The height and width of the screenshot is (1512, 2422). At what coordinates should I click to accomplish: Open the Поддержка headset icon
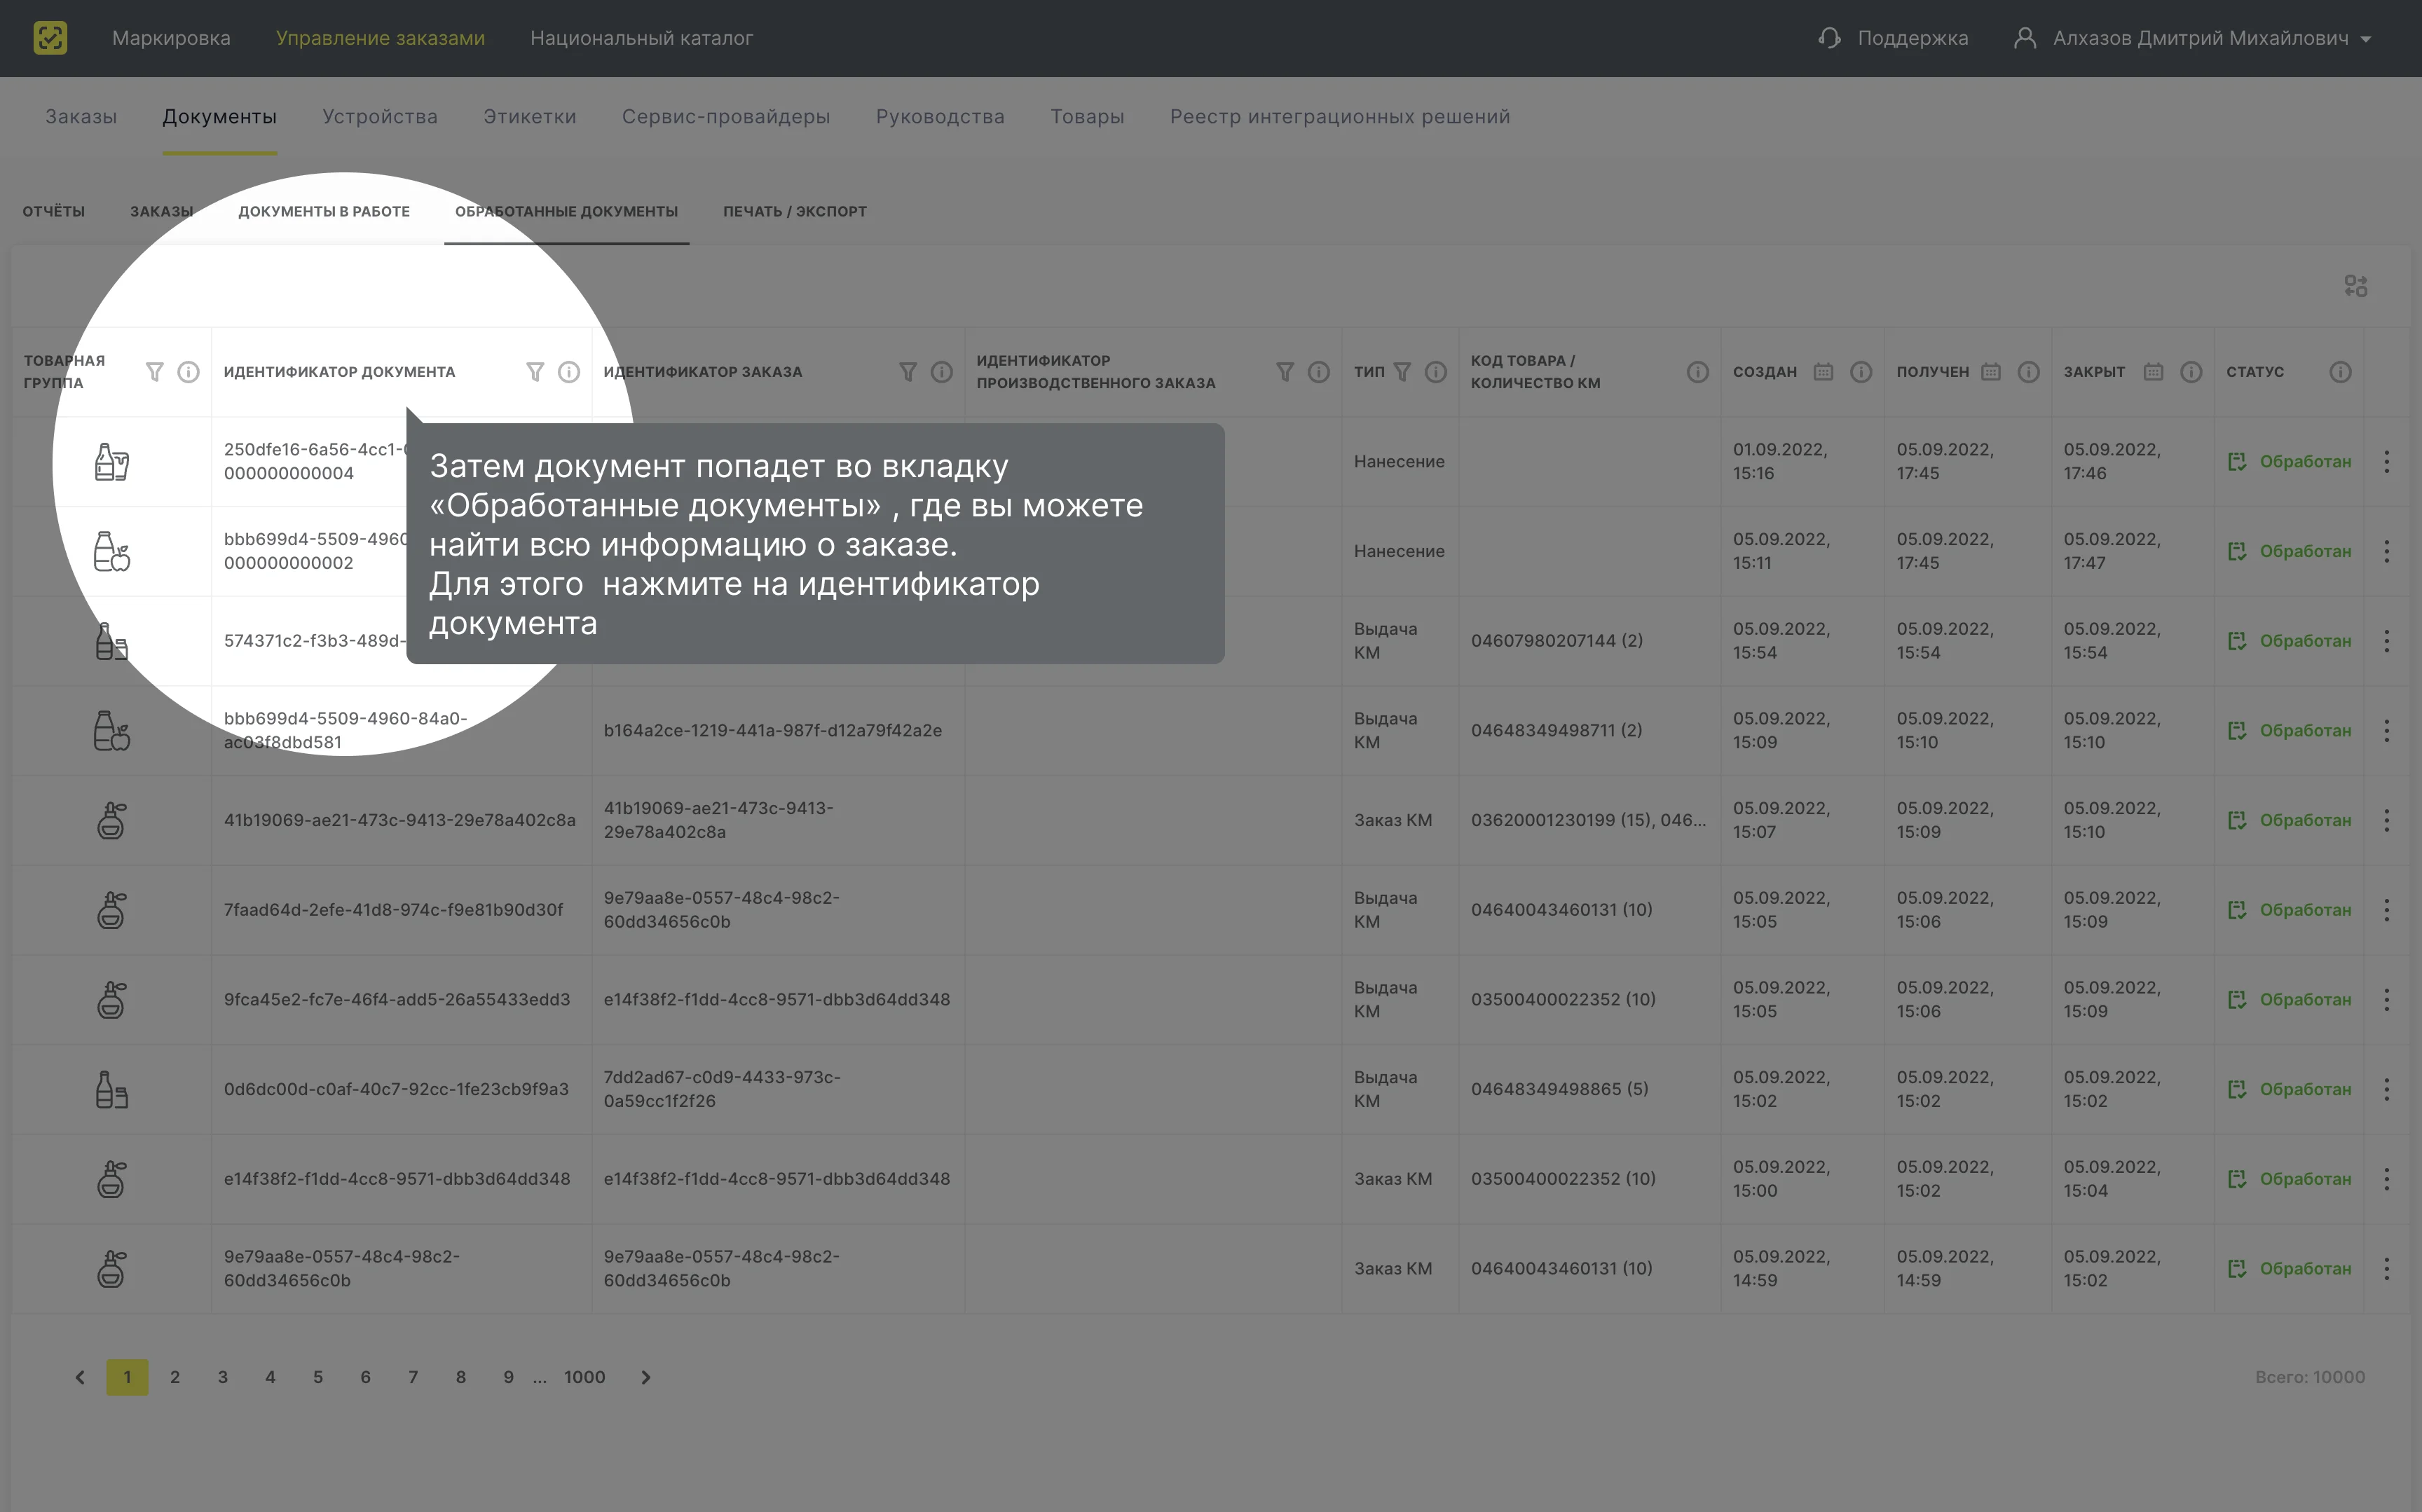point(1829,38)
